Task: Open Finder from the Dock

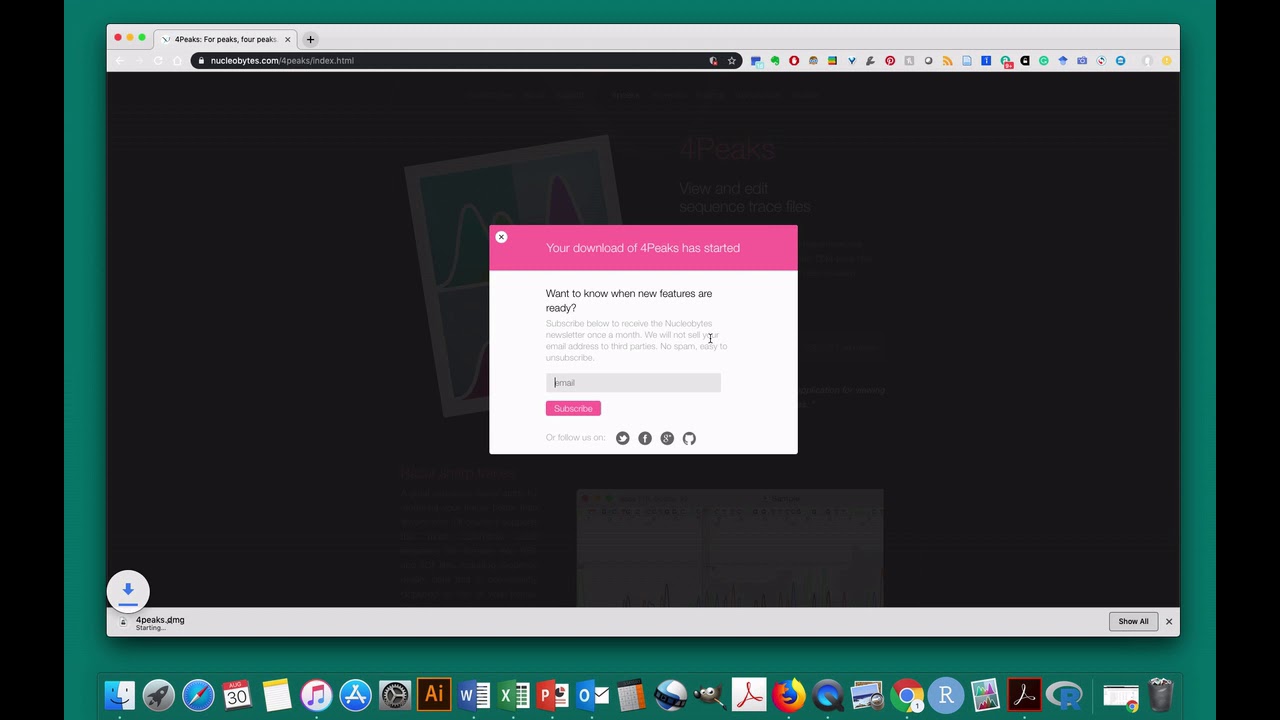Action: [x=120, y=695]
